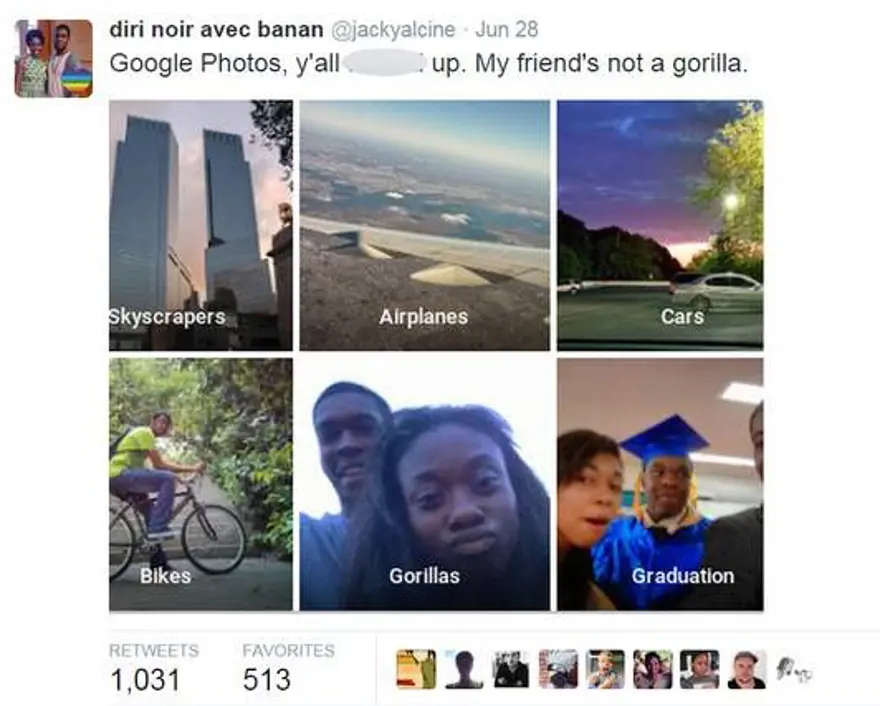The height and width of the screenshot is (706, 880).
Task: Open the @jackyalcine handle link
Action: (x=393, y=29)
